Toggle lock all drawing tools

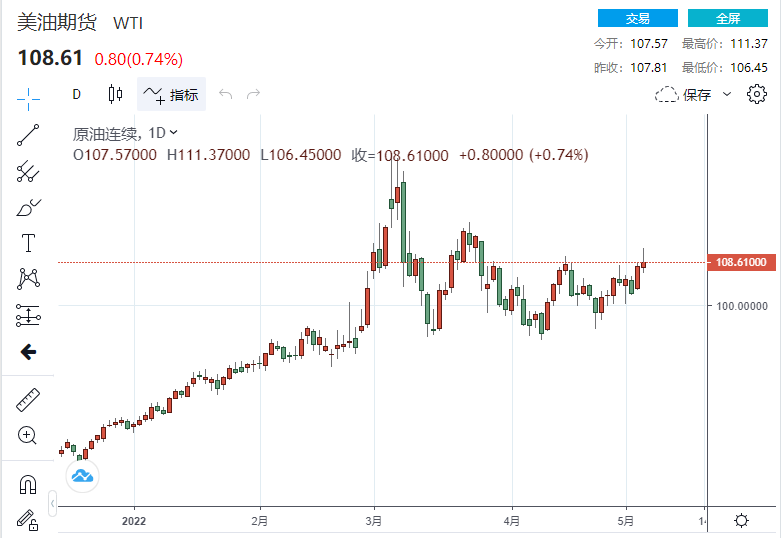(28, 520)
